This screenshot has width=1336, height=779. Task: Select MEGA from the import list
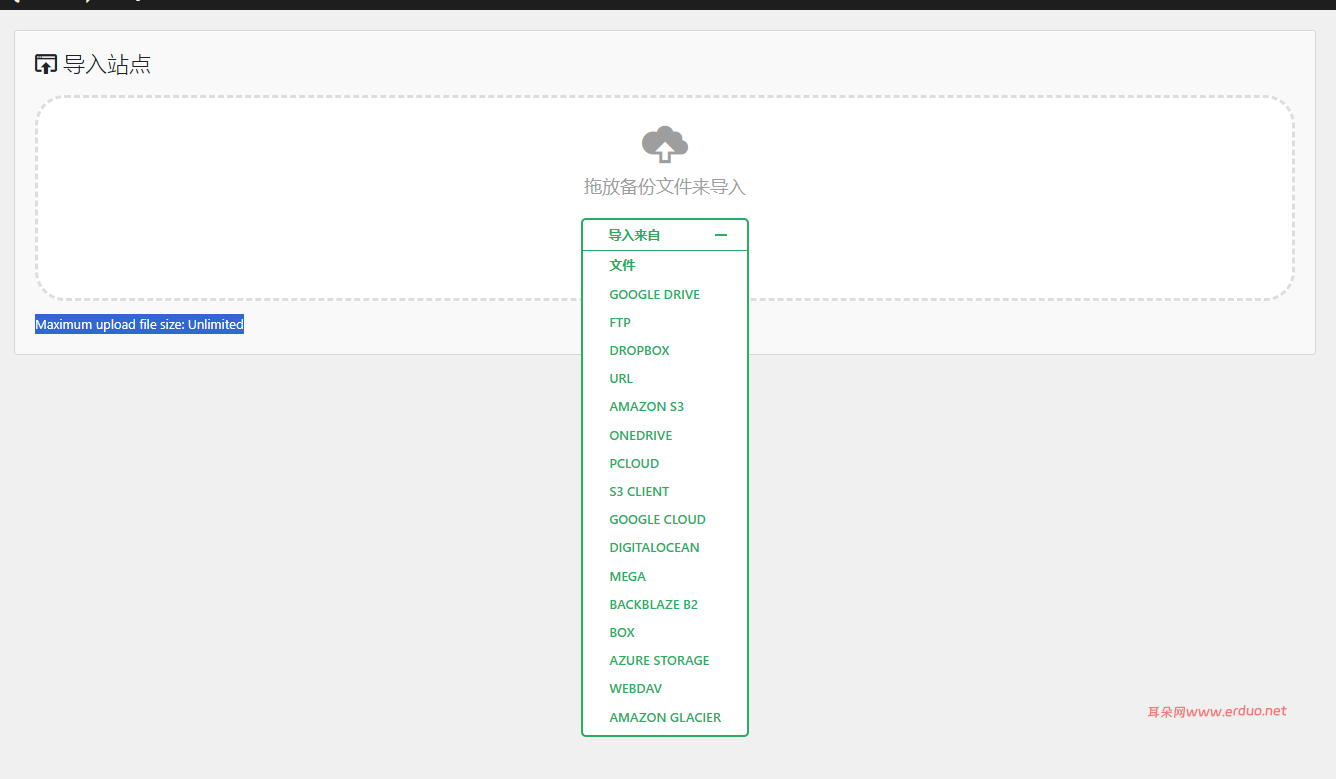pyautogui.click(x=627, y=576)
